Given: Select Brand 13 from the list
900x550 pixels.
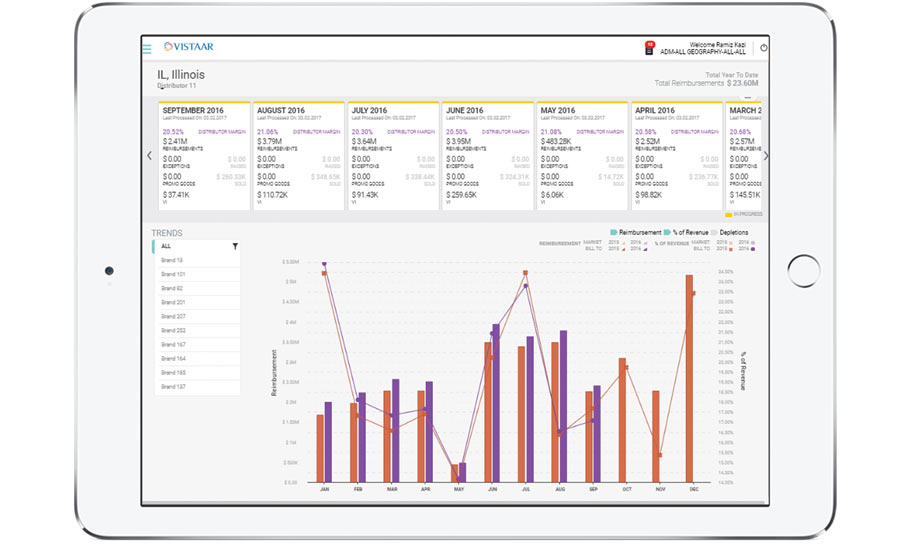Looking at the screenshot, I should (x=196, y=260).
